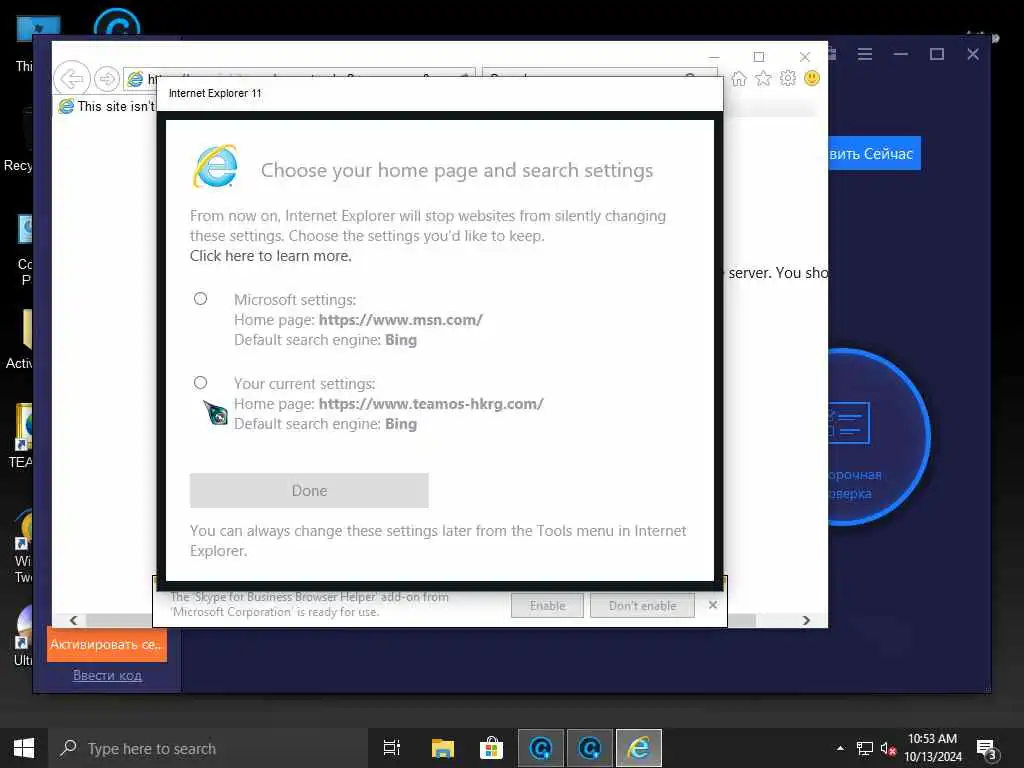Click the Internet Explorer logo in the dialog
The height and width of the screenshot is (768, 1024).
(216, 167)
